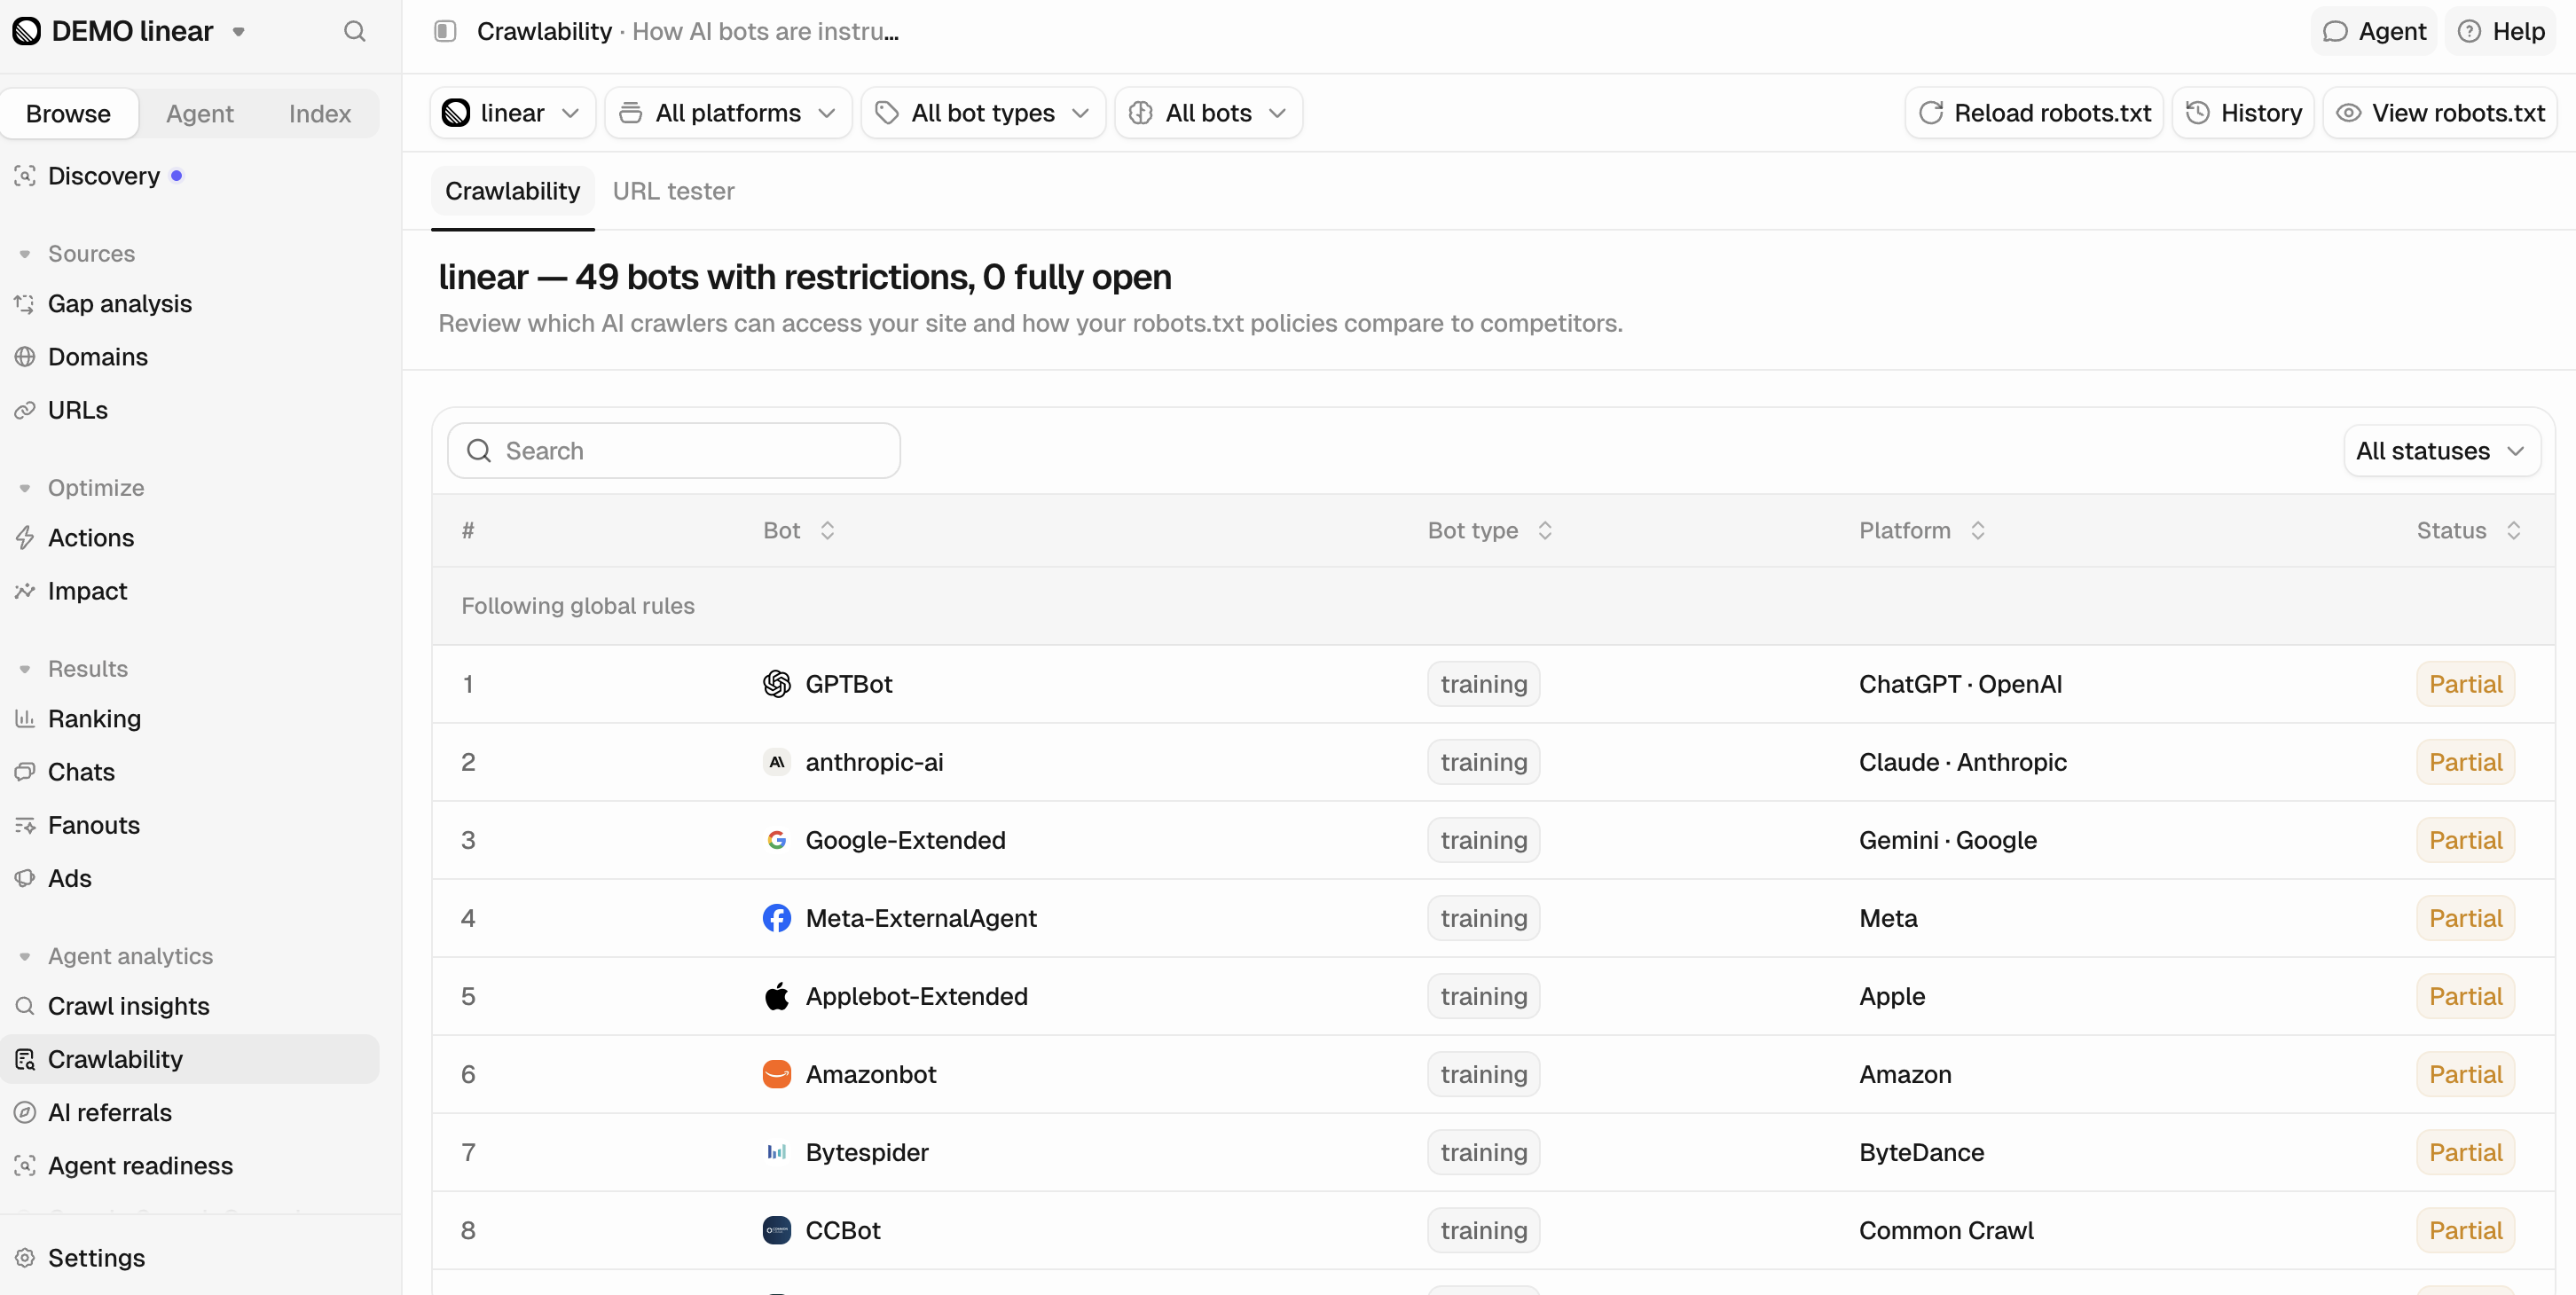This screenshot has height=1295, width=2576.
Task: Collapse the Sources sidebar section
Action: [76, 254]
